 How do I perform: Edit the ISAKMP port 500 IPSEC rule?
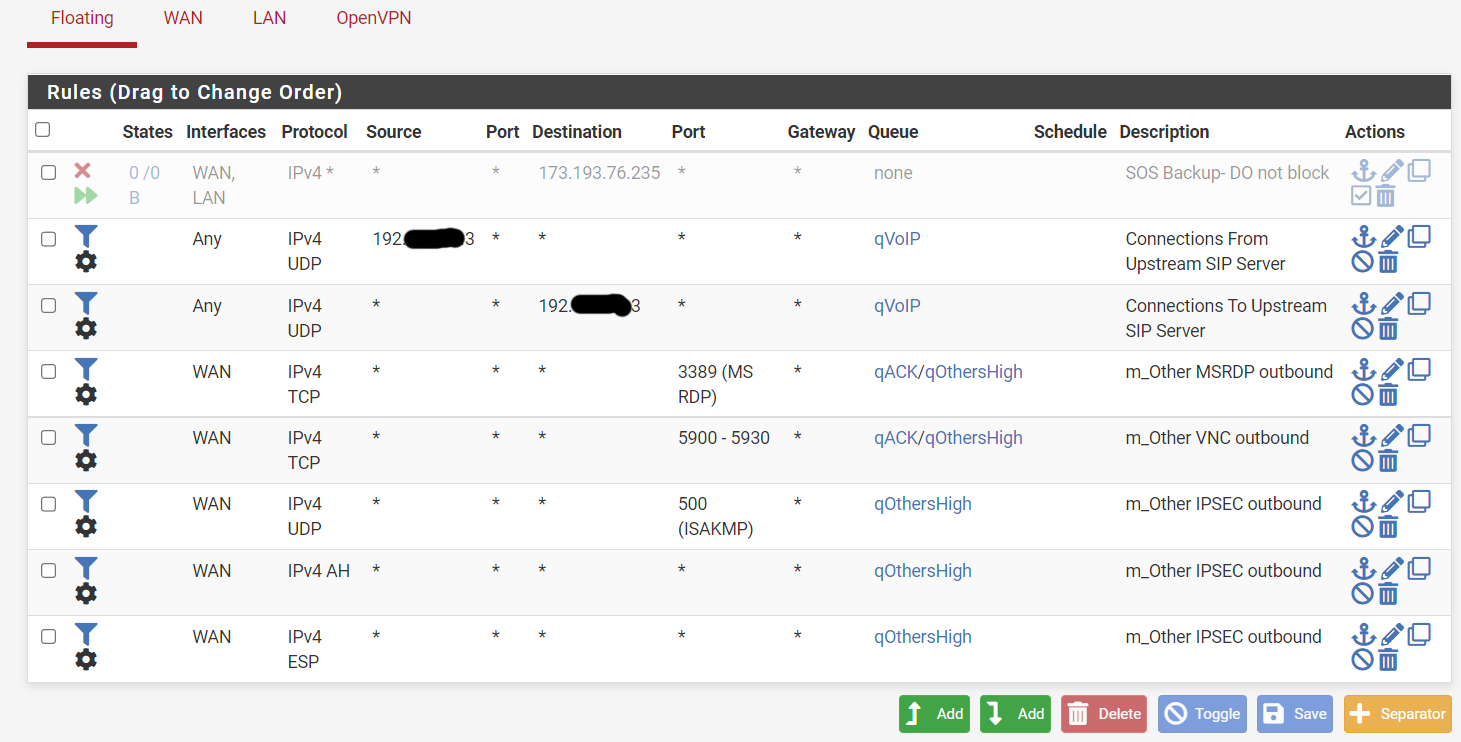tap(1392, 502)
